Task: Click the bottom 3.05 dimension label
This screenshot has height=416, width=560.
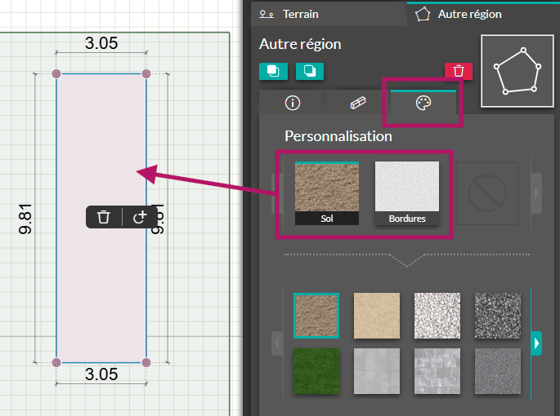Action: 101,374
